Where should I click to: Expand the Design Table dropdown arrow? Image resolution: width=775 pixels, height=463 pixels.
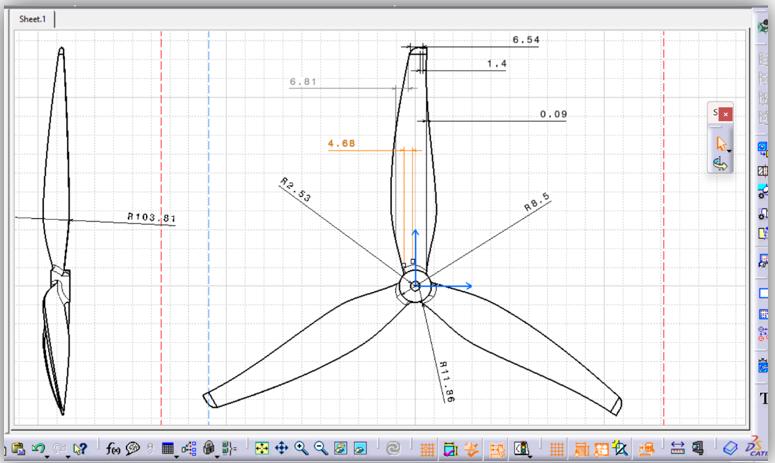pos(176,457)
